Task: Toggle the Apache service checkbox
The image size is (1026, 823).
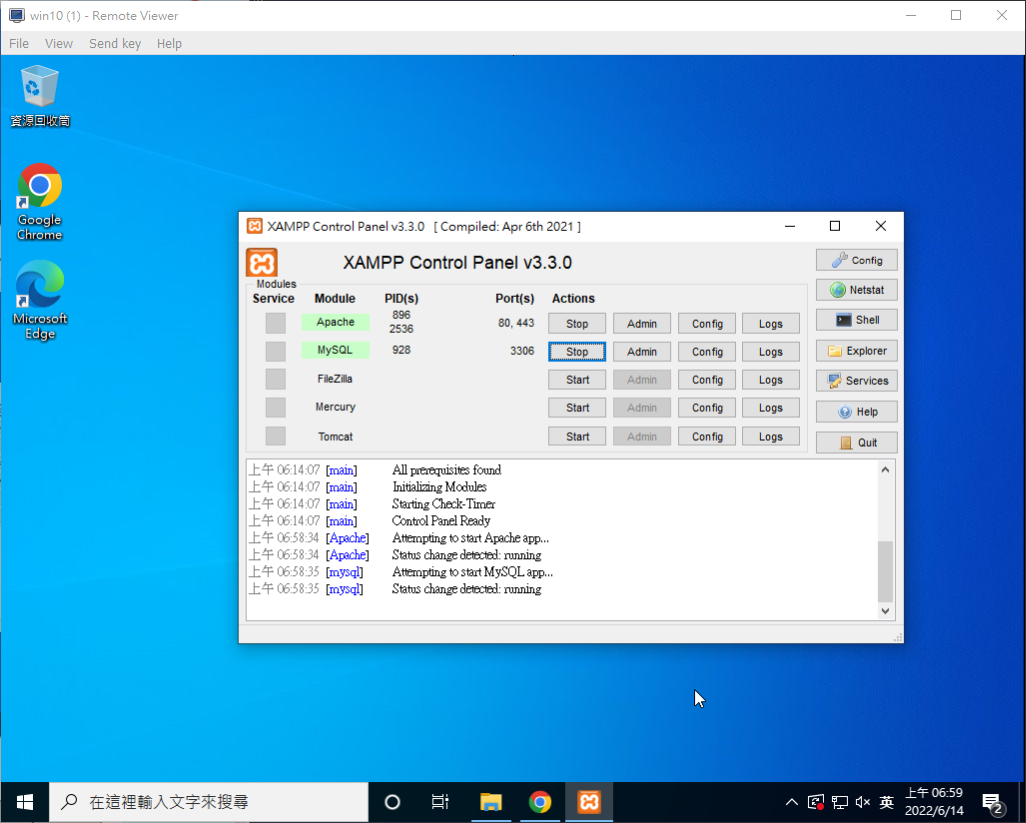Action: click(x=275, y=323)
